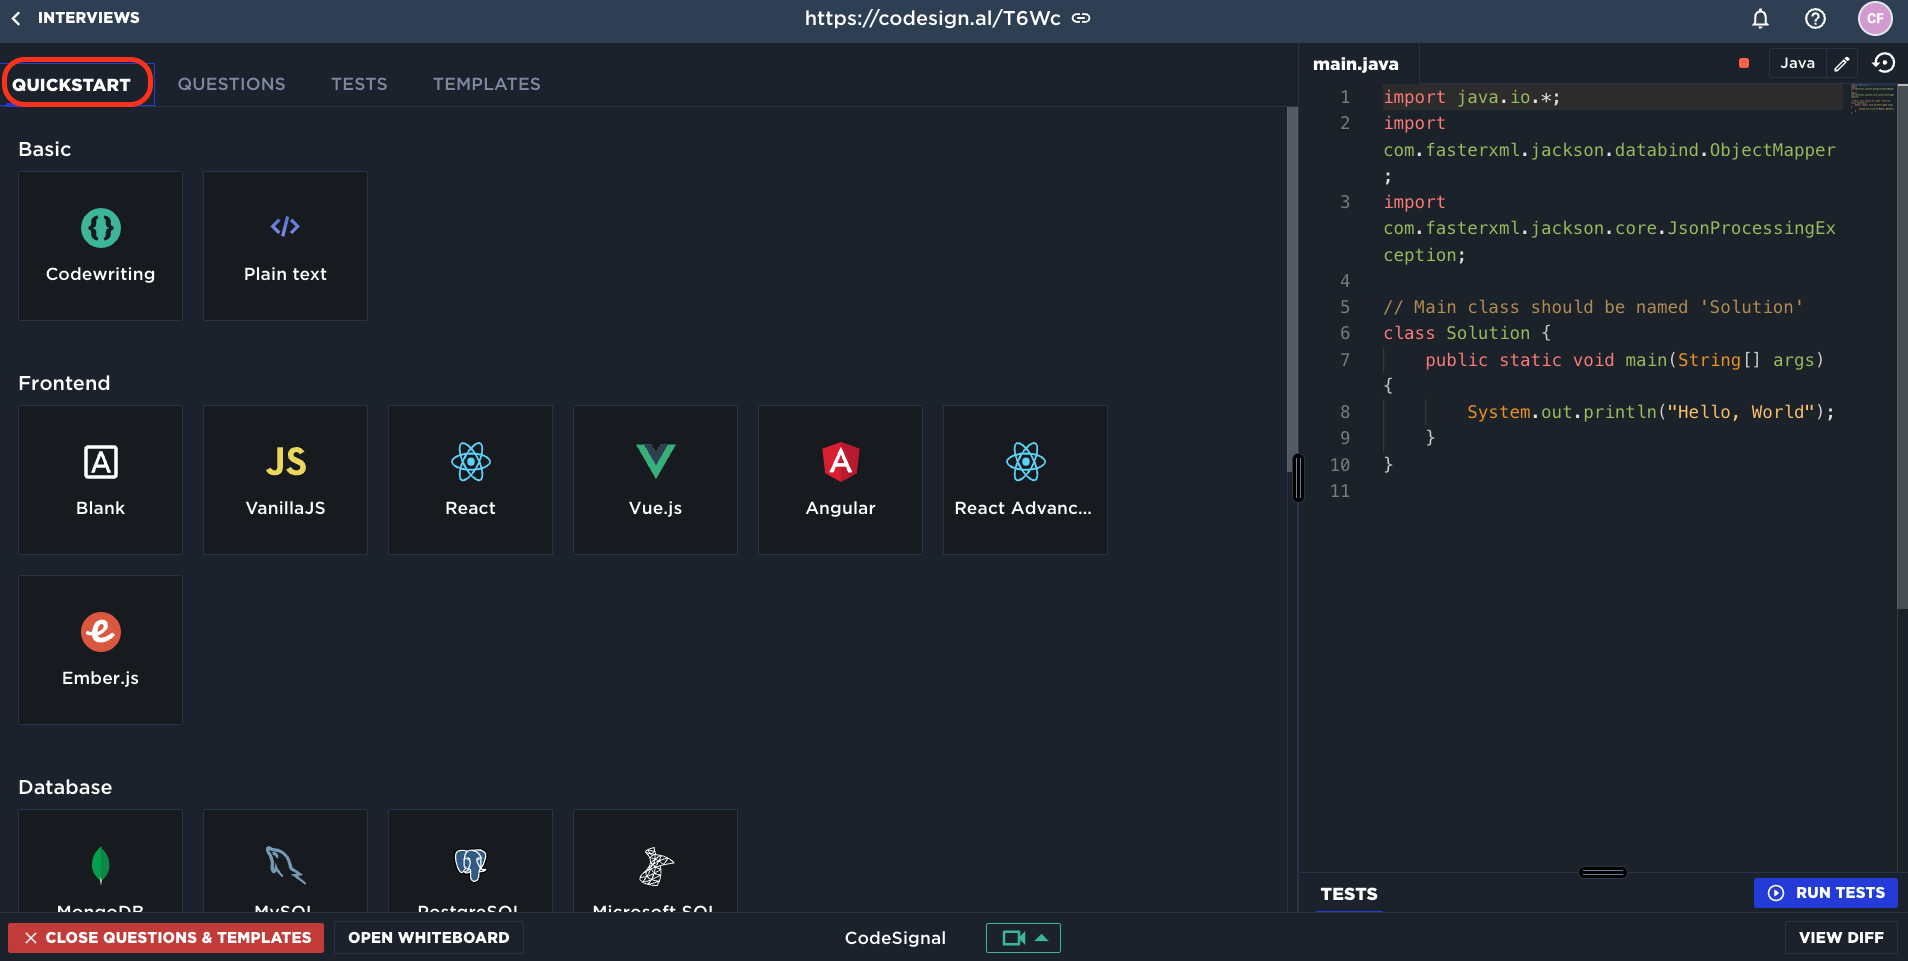Open the CF user avatar menu
The width and height of the screenshot is (1908, 961).
[x=1875, y=18]
